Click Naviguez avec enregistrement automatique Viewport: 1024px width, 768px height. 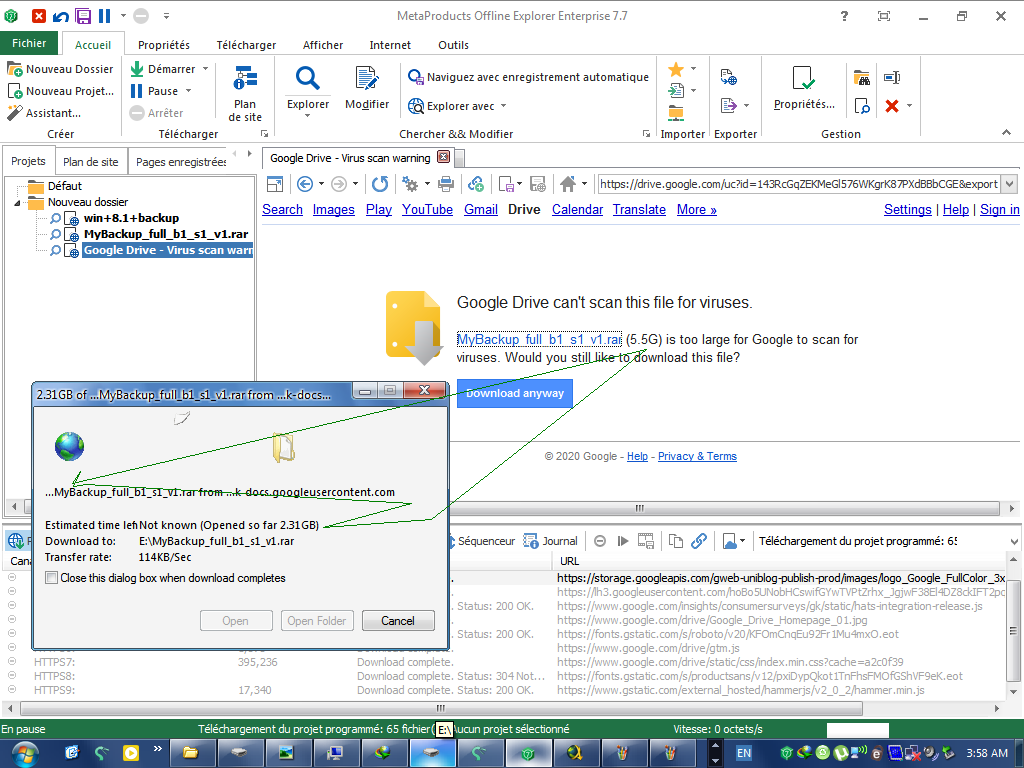coord(528,77)
